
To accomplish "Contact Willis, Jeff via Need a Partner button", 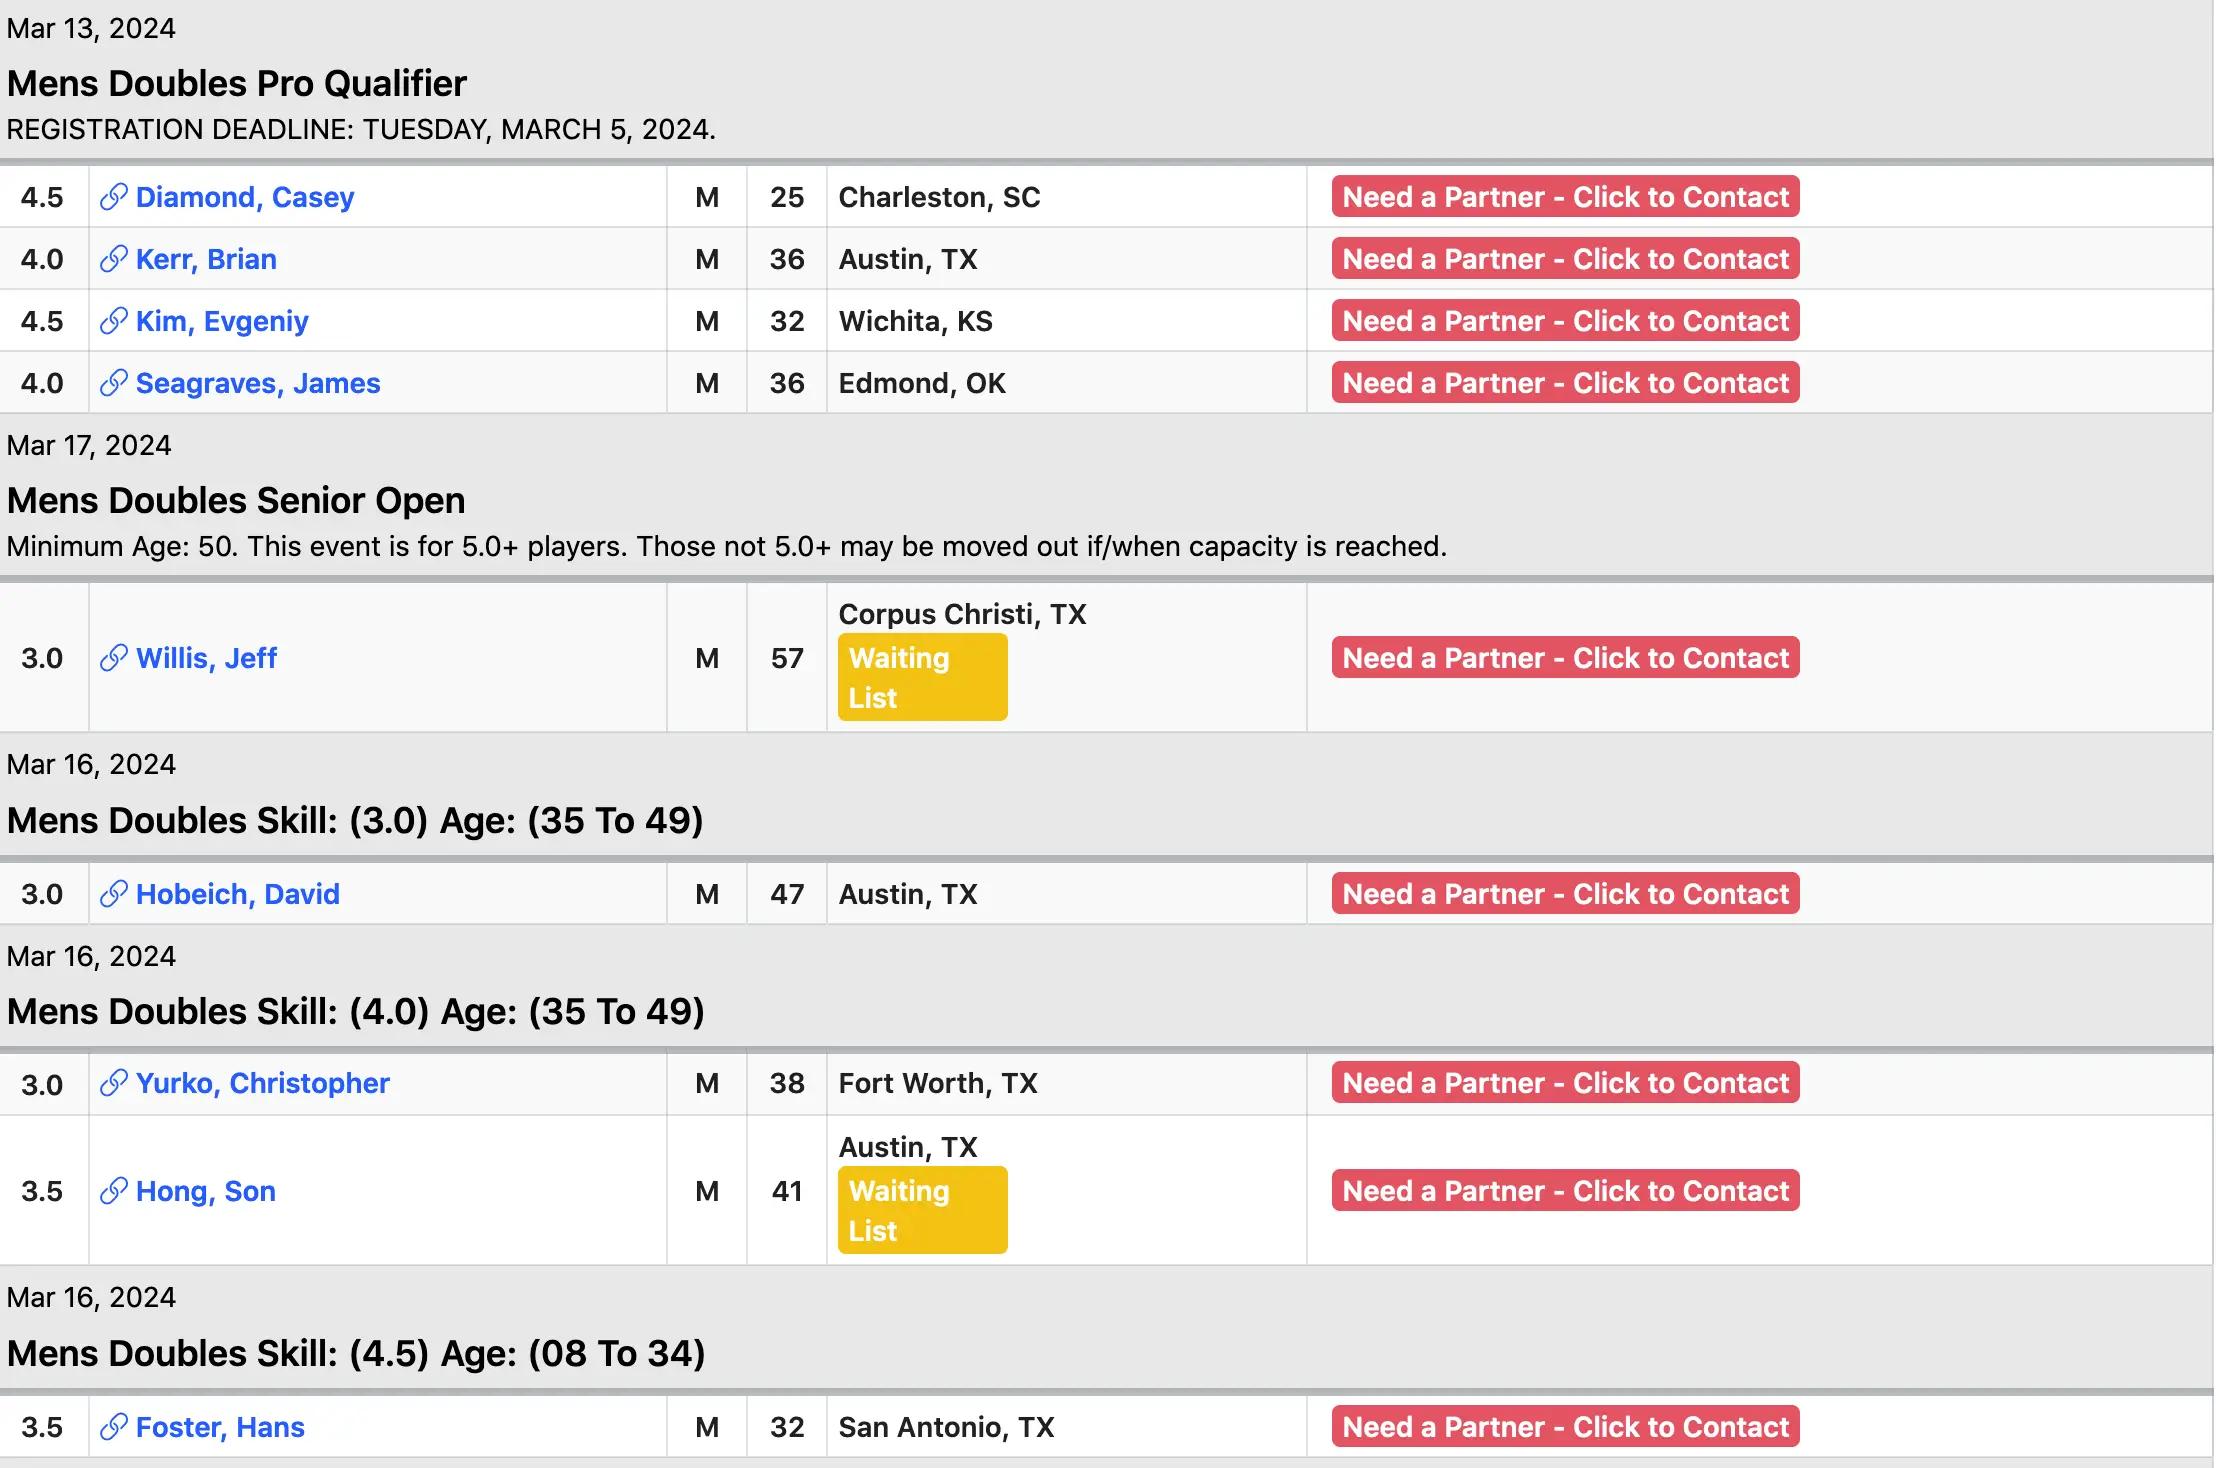I will pos(1565,658).
